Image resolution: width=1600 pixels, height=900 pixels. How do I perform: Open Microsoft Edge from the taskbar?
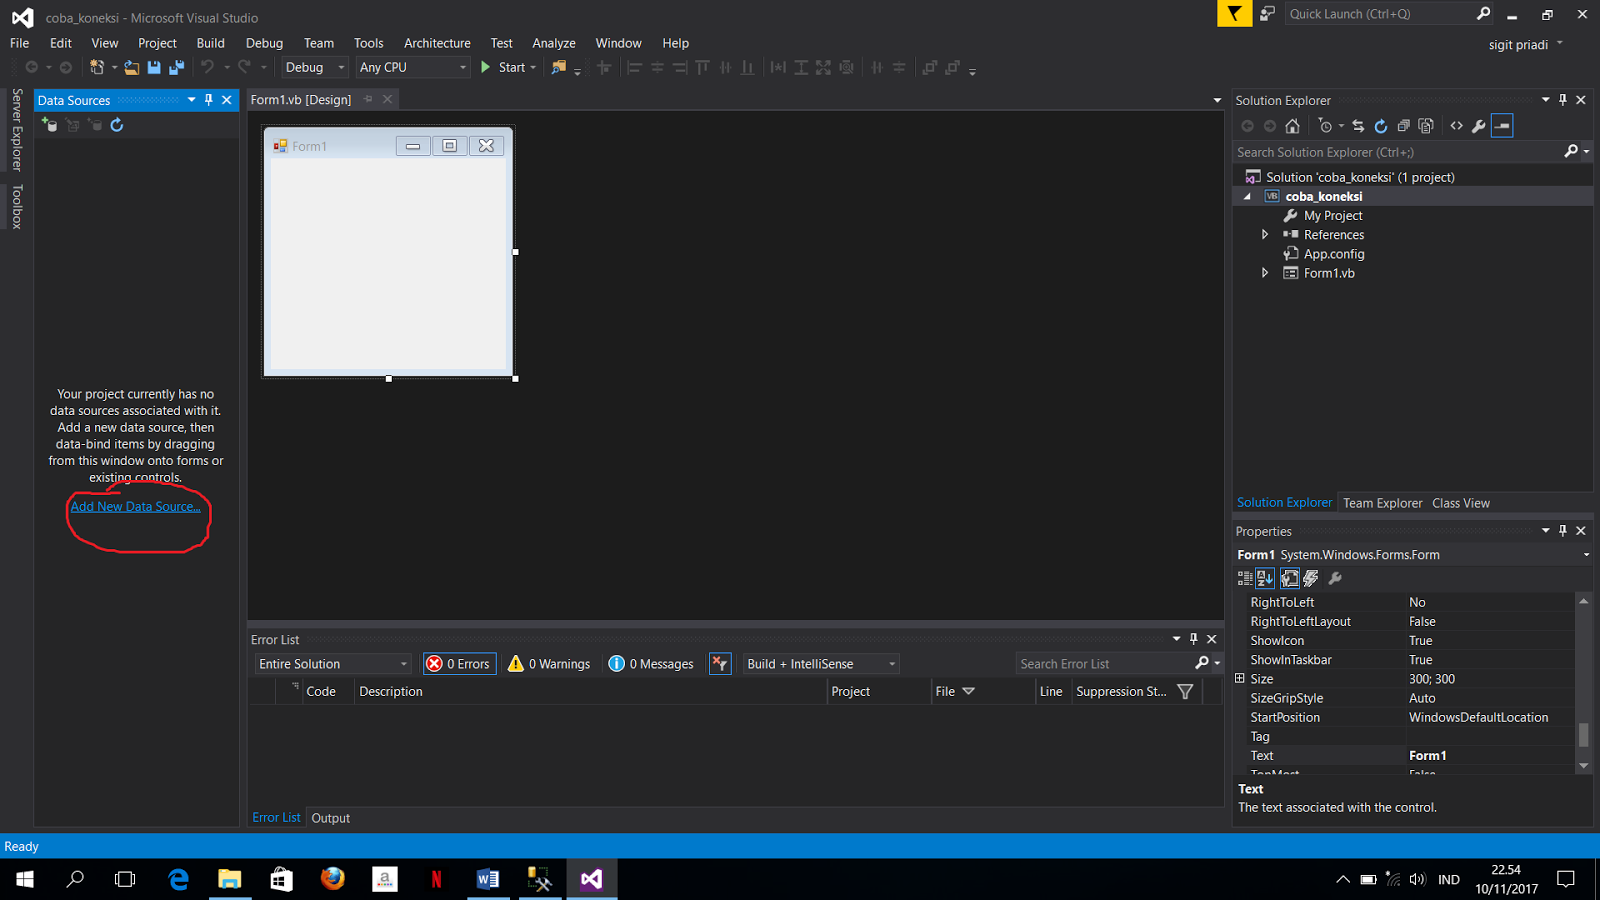tap(178, 879)
